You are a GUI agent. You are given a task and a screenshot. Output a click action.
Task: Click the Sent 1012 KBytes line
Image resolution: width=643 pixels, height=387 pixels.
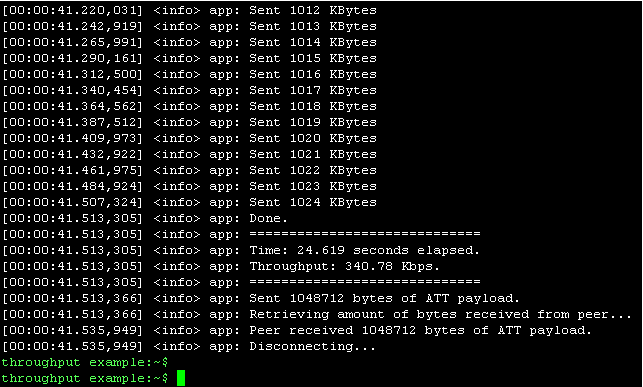tap(189, 10)
